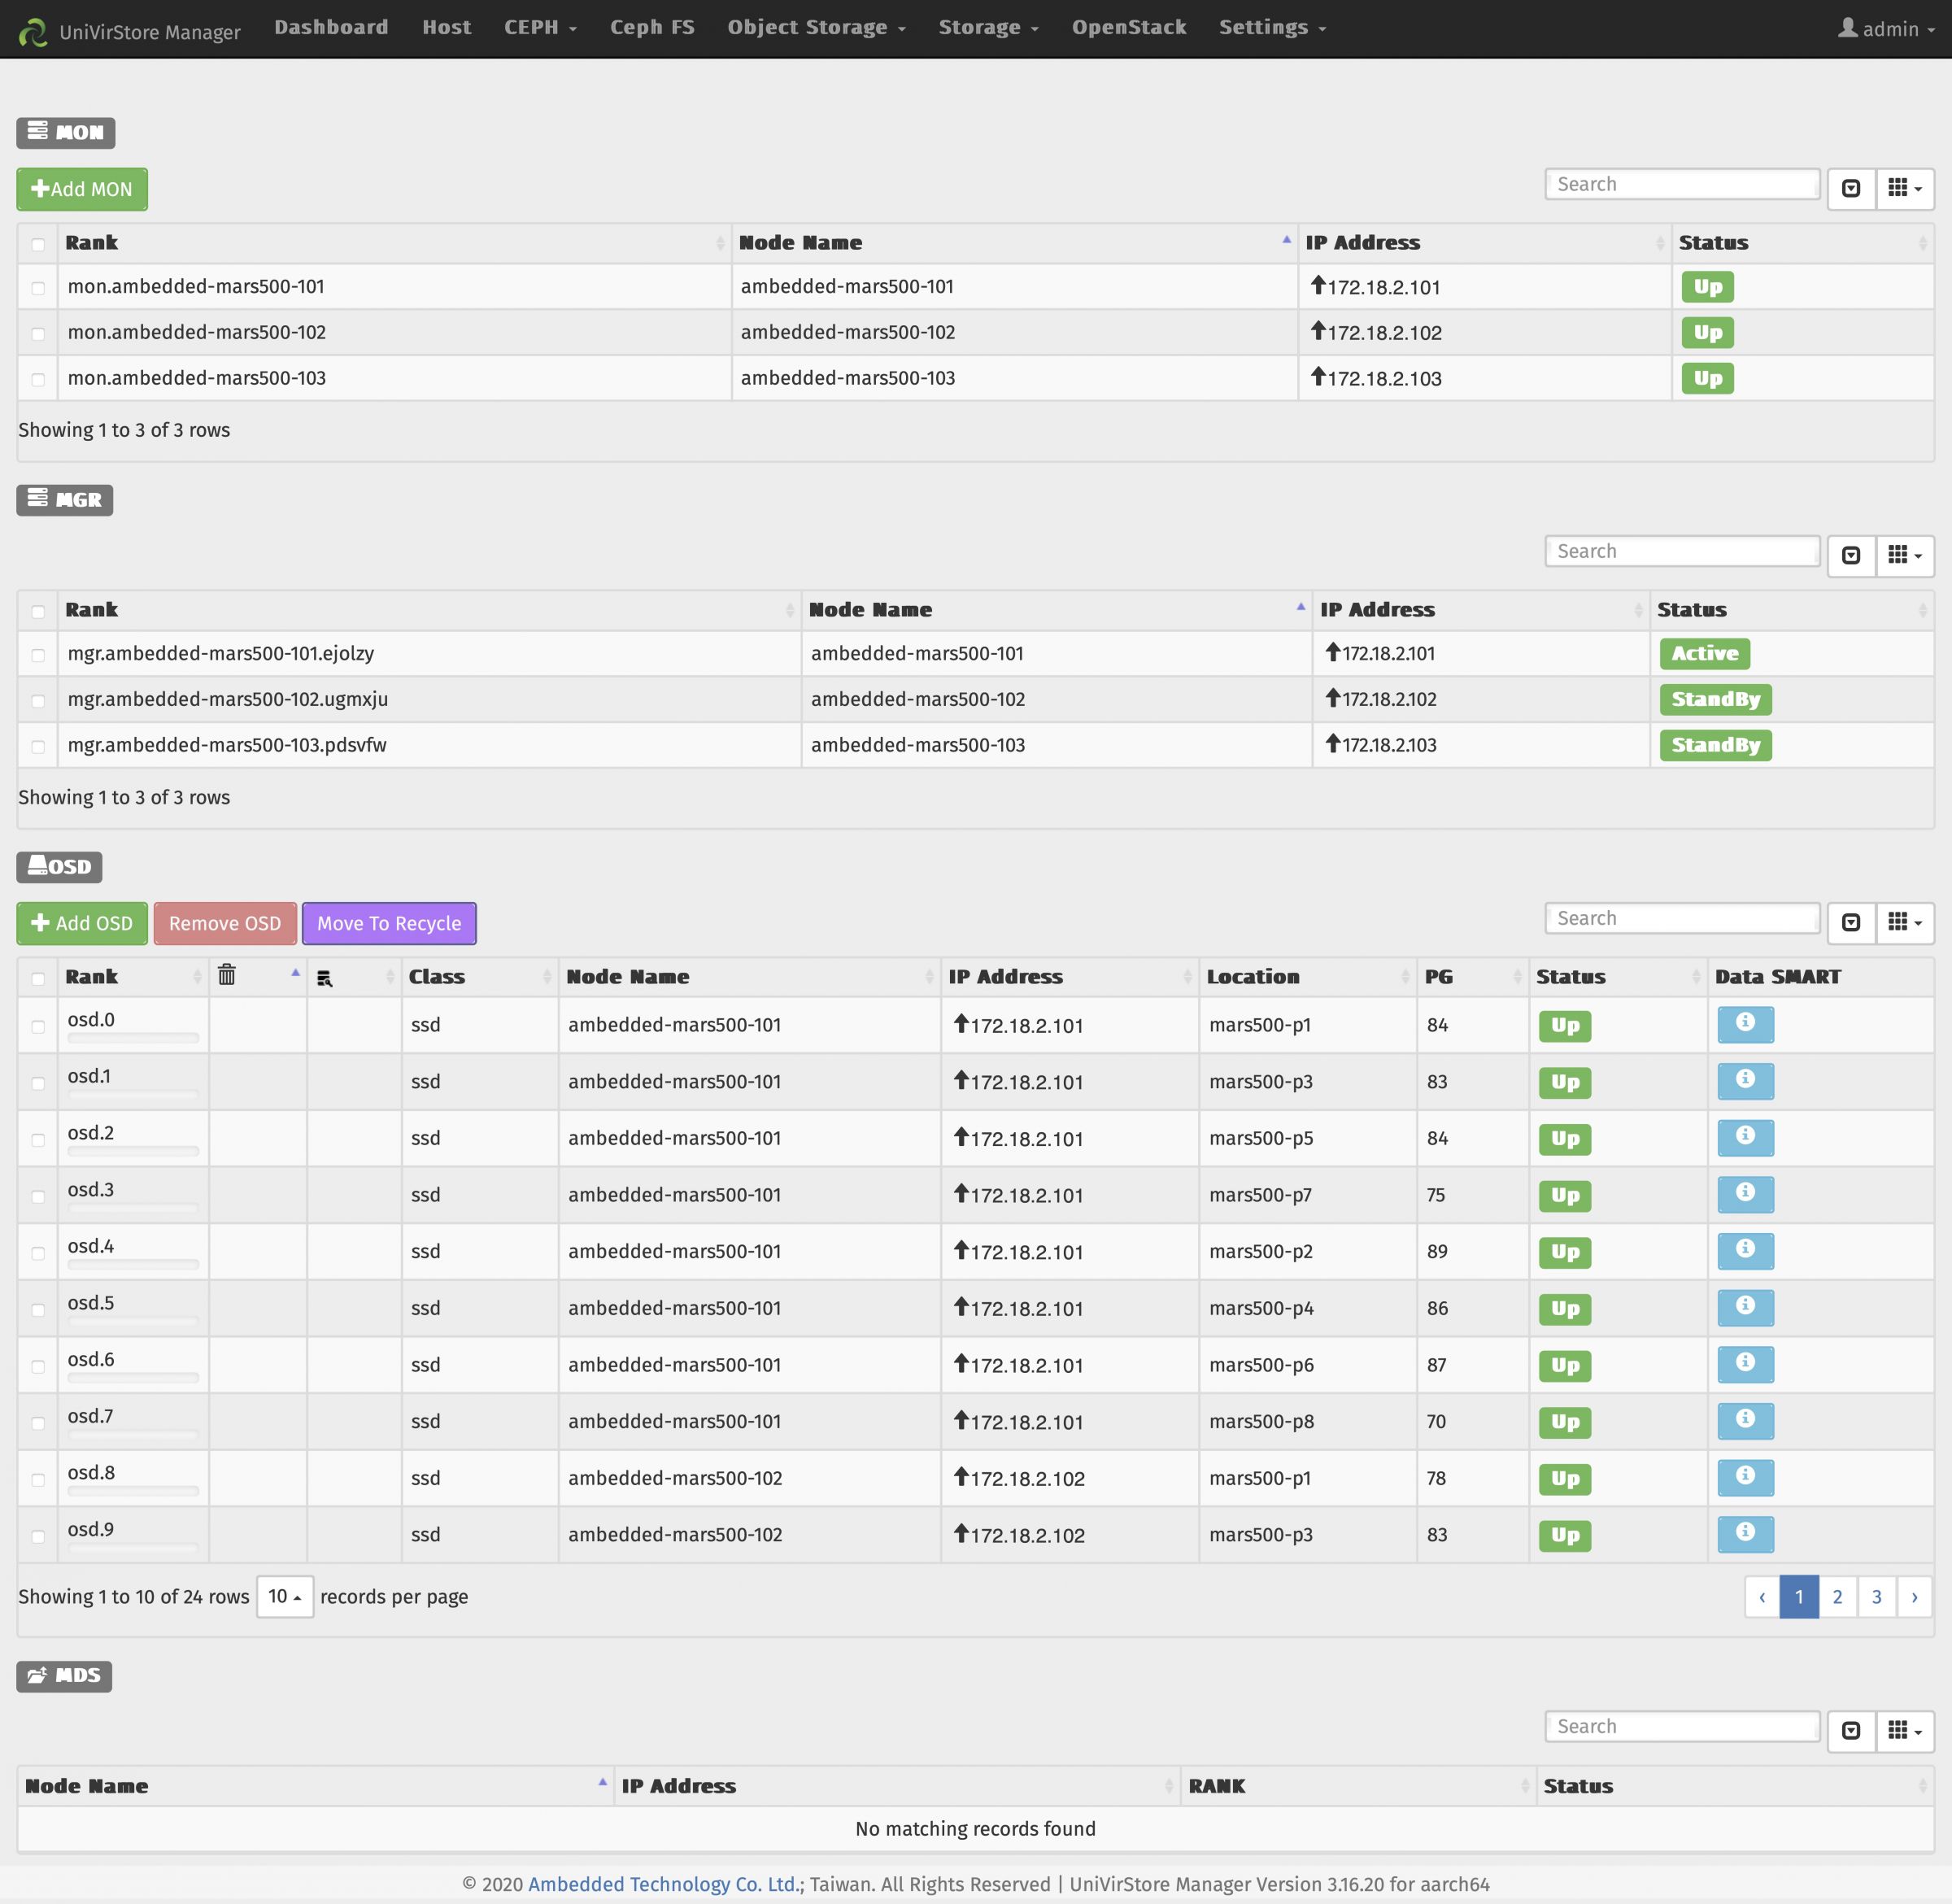Check the row checkbox for osd.3
1952x1904 pixels.
(x=38, y=1196)
